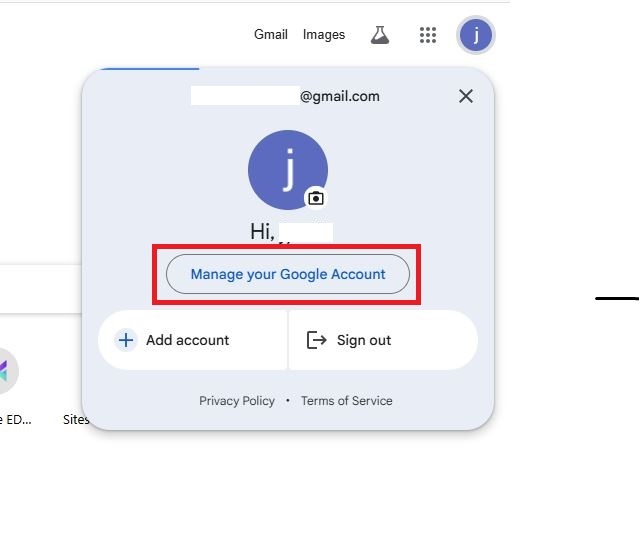Image resolution: width=639 pixels, height=542 pixels.
Task: Open the Images link
Action: pyautogui.click(x=324, y=35)
